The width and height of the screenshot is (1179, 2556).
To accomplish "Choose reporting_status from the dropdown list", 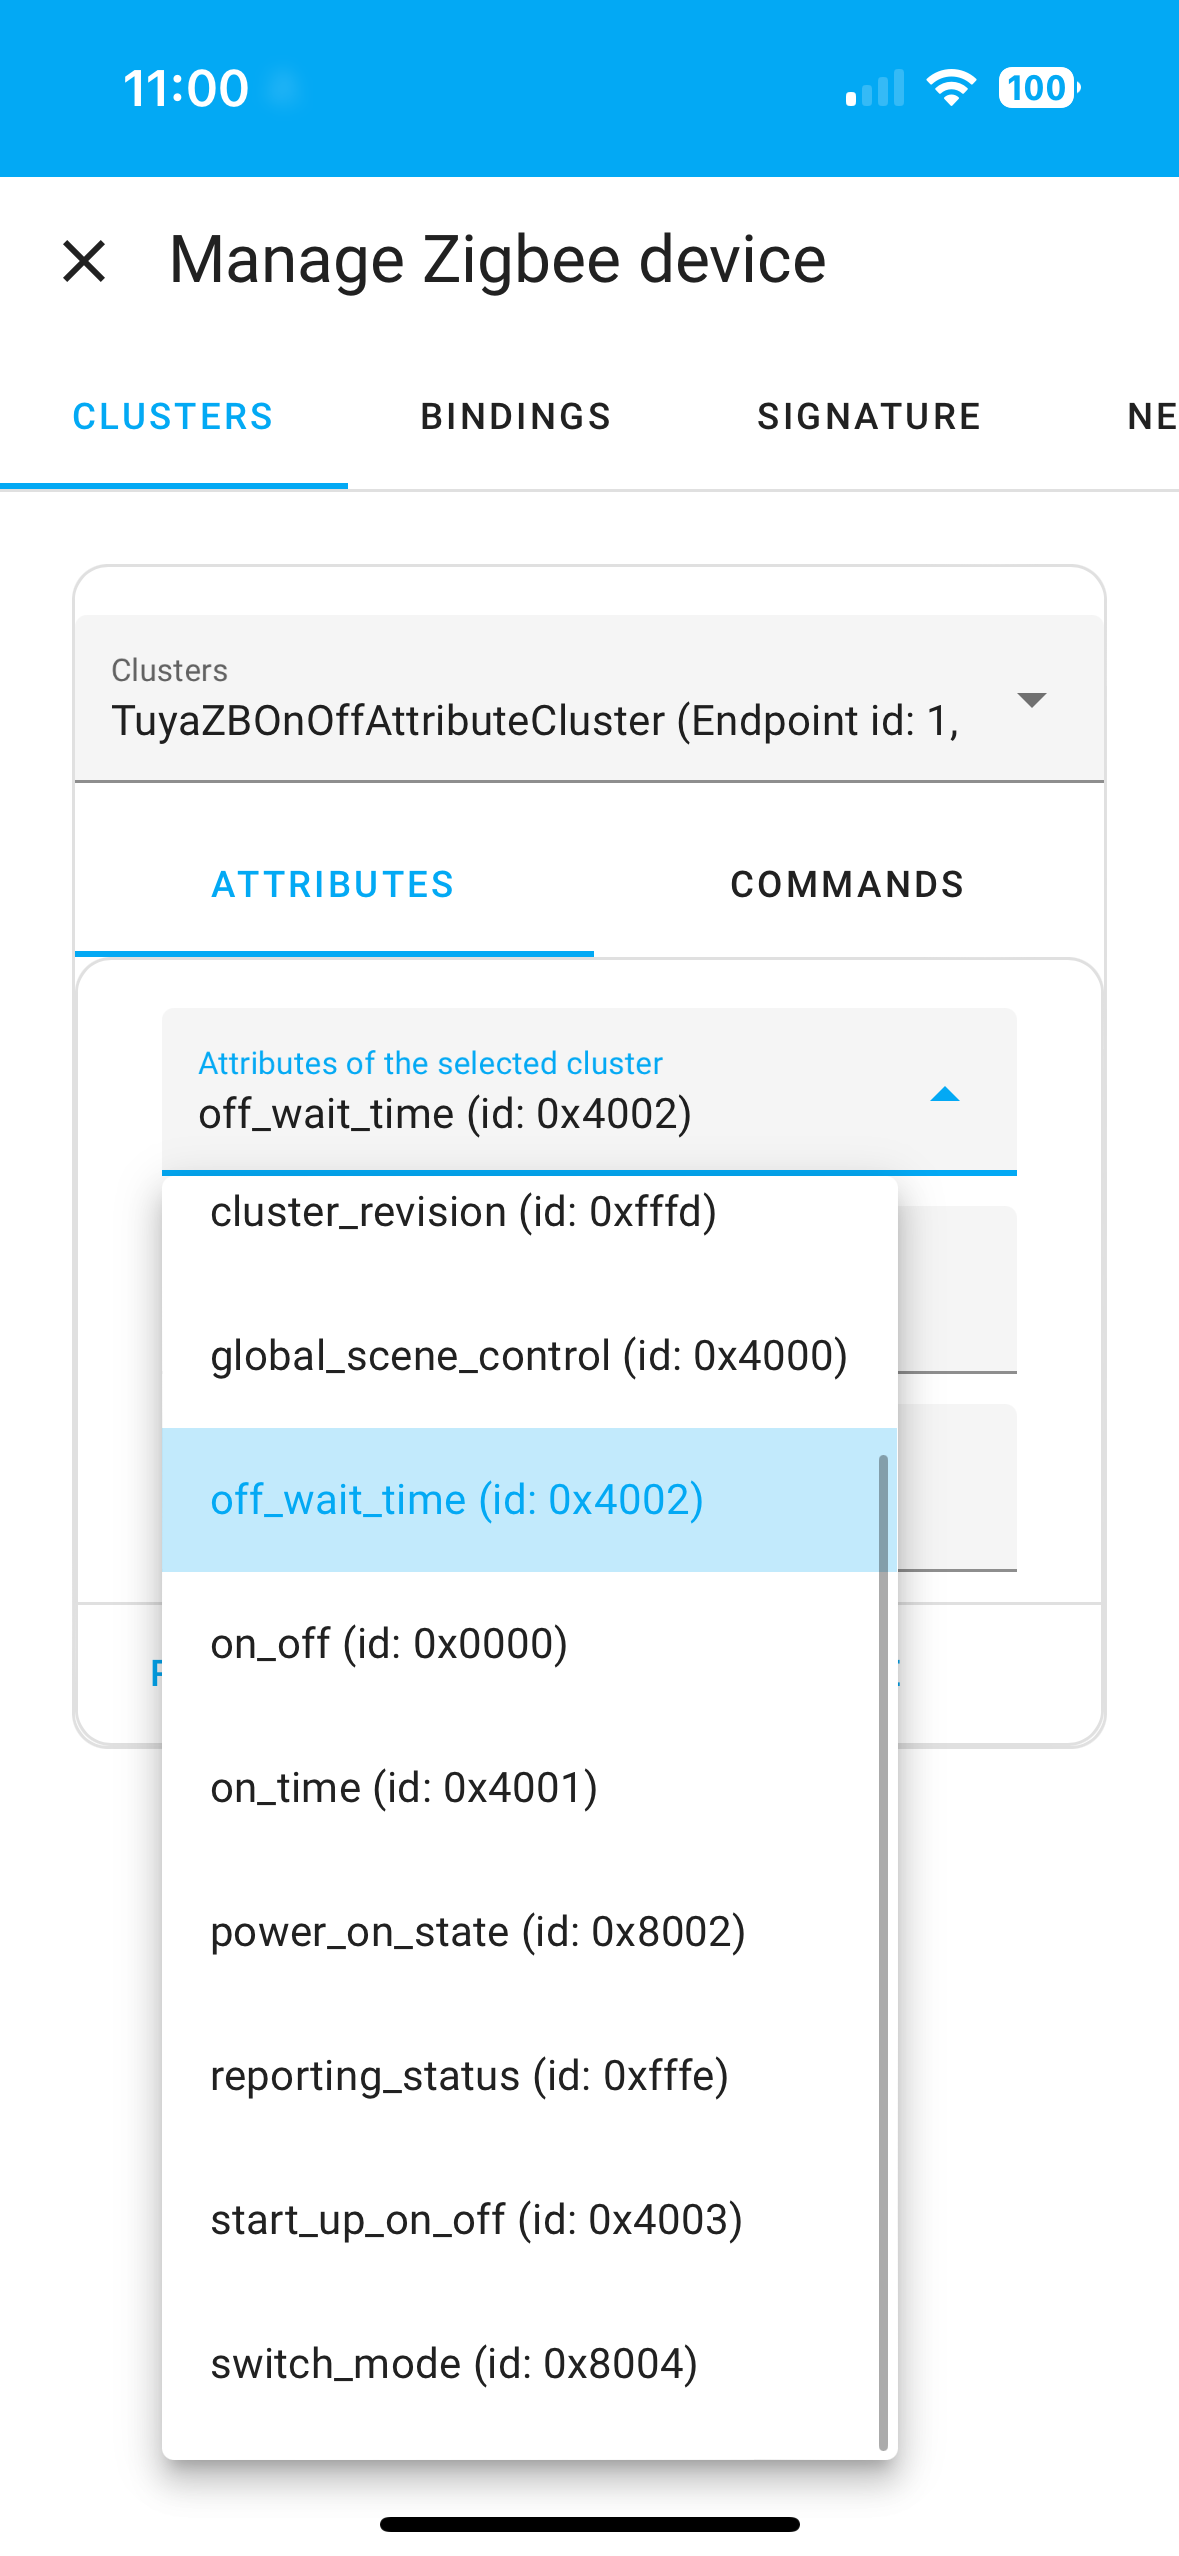I will [469, 2076].
